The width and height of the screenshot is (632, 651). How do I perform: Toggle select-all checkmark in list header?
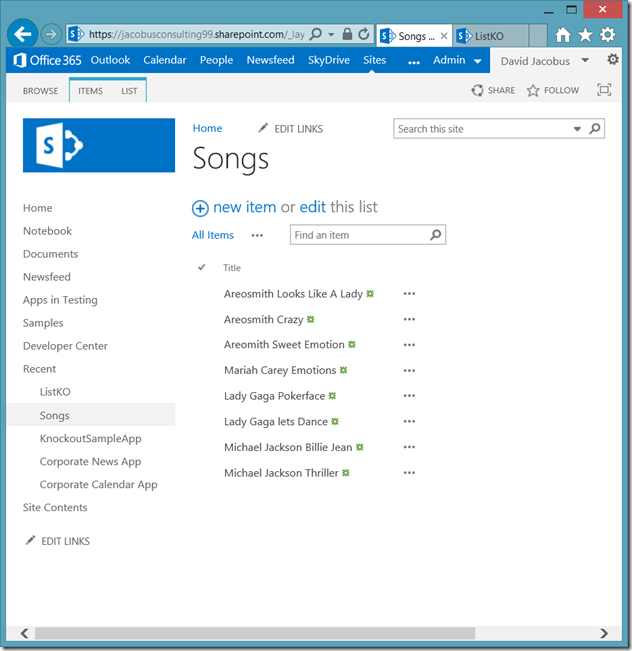pyautogui.click(x=201, y=267)
